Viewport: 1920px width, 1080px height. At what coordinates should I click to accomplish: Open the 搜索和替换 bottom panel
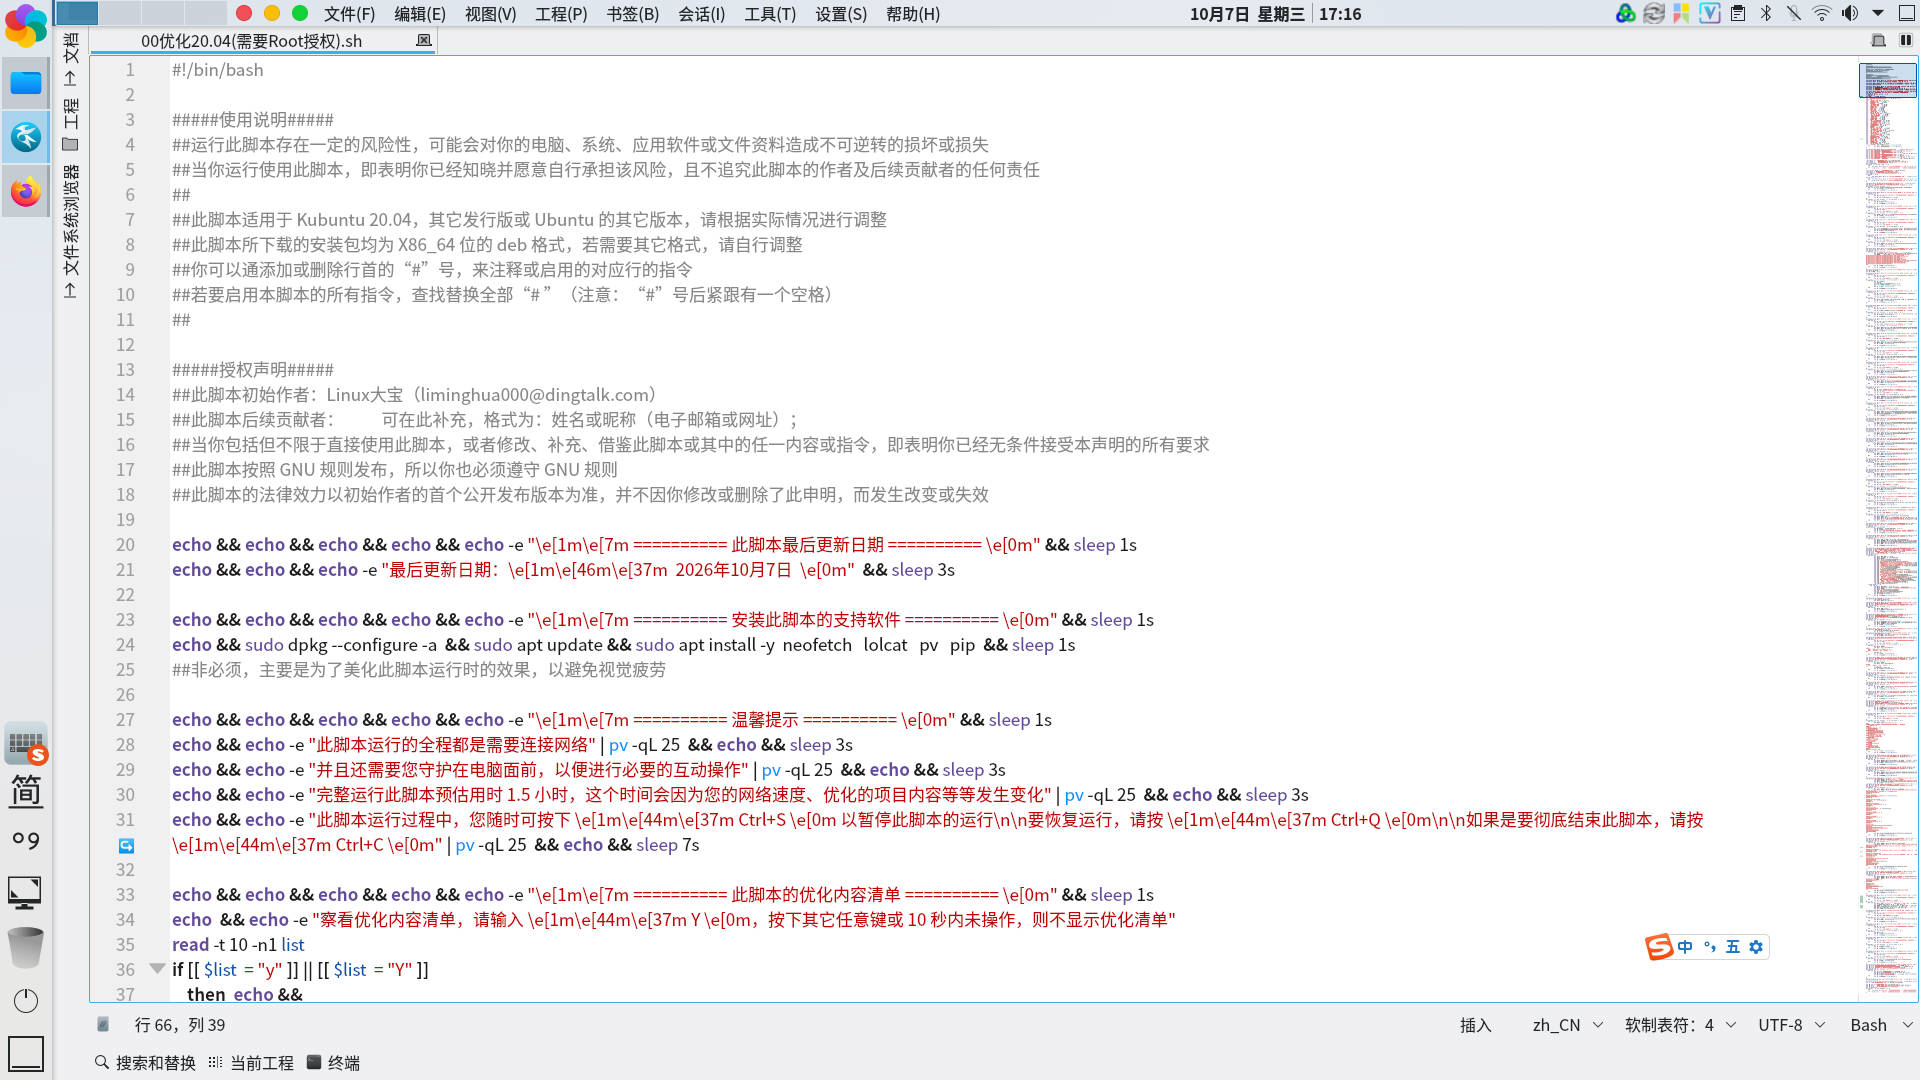(145, 1063)
